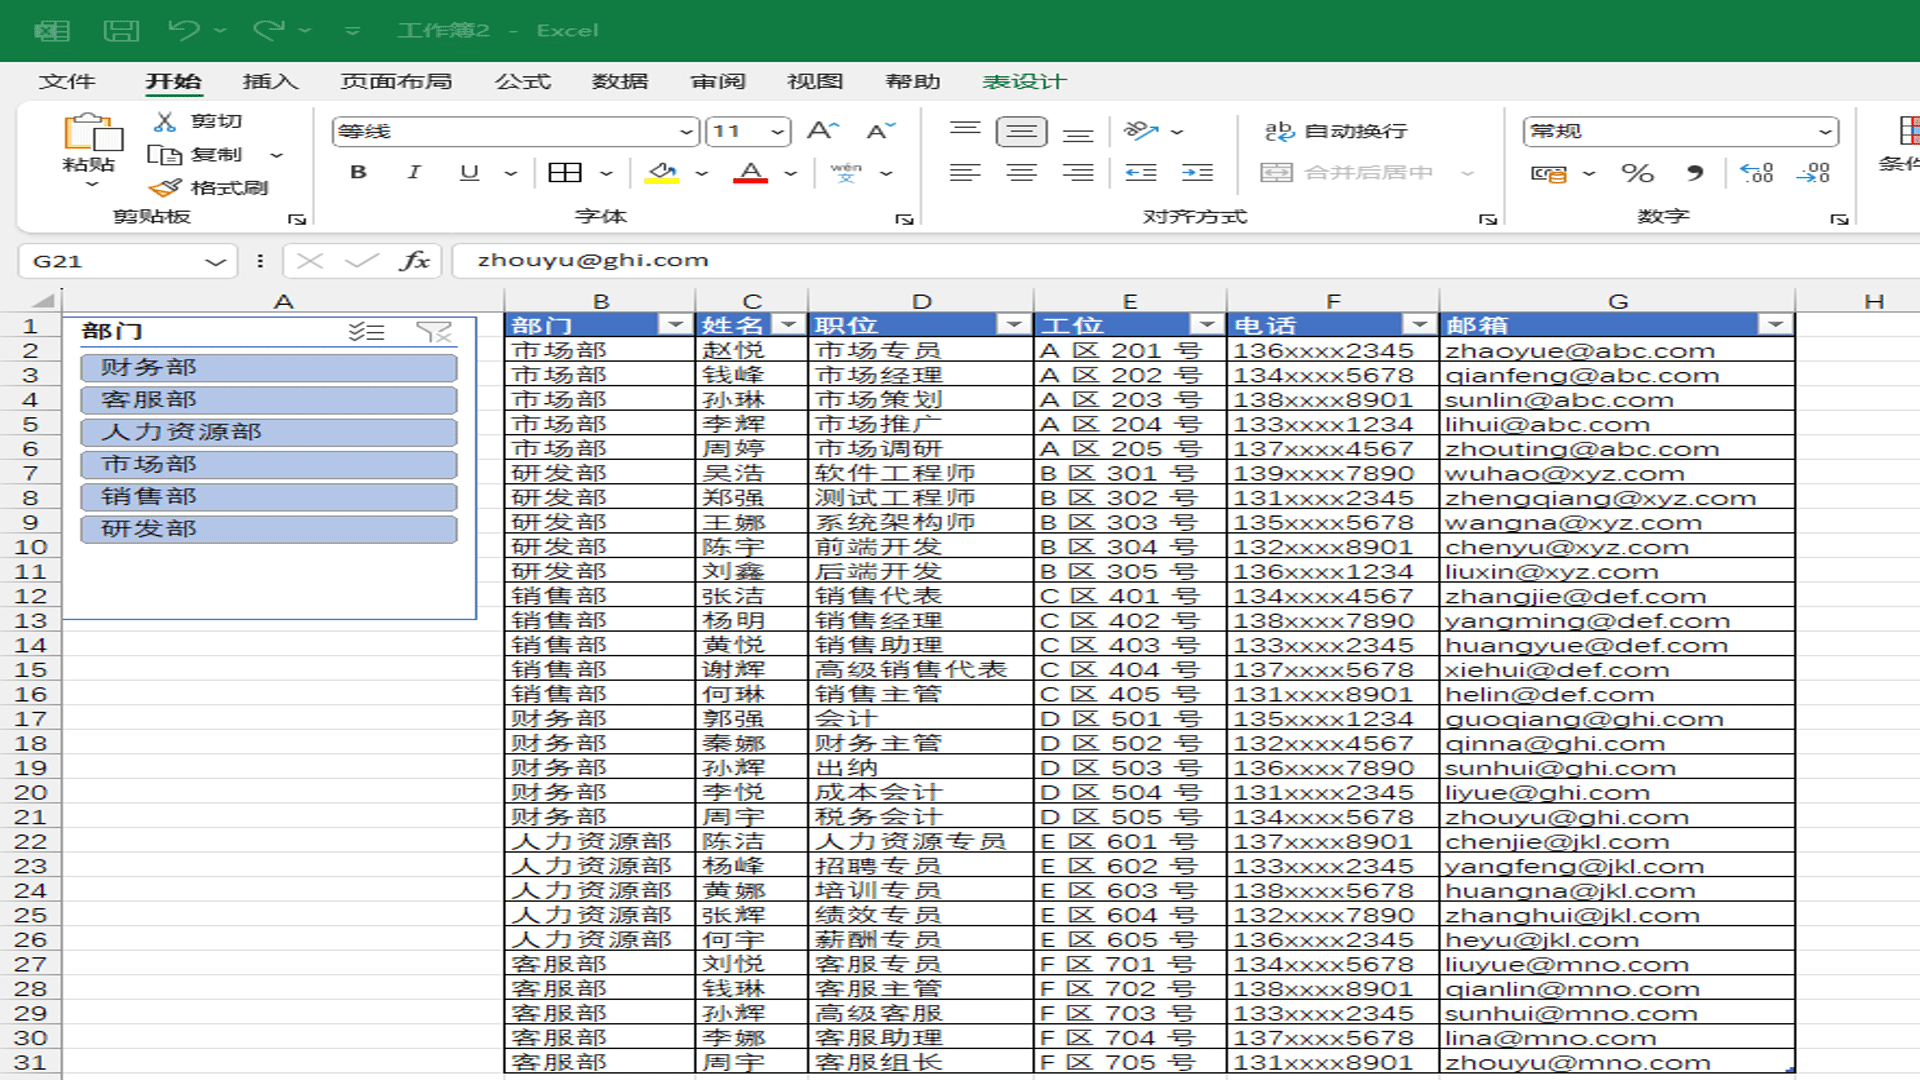Open font name 等线 dropdown
Viewport: 1920px width, 1080px height.
tap(686, 131)
